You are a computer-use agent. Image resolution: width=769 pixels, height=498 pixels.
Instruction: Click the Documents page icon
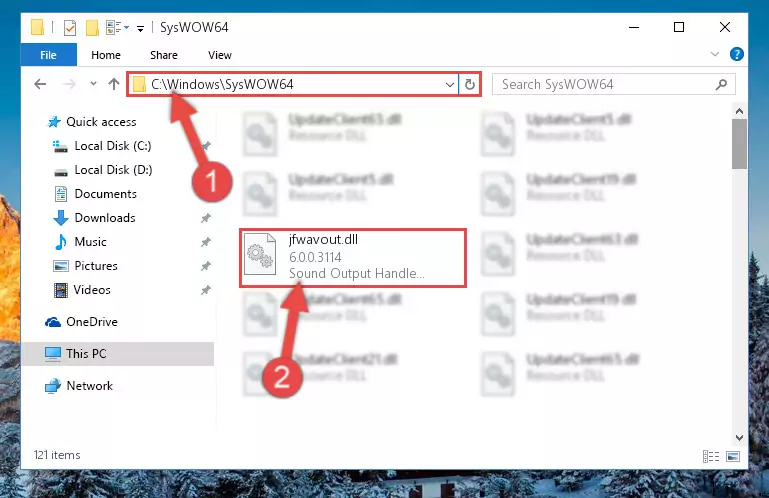click(61, 194)
